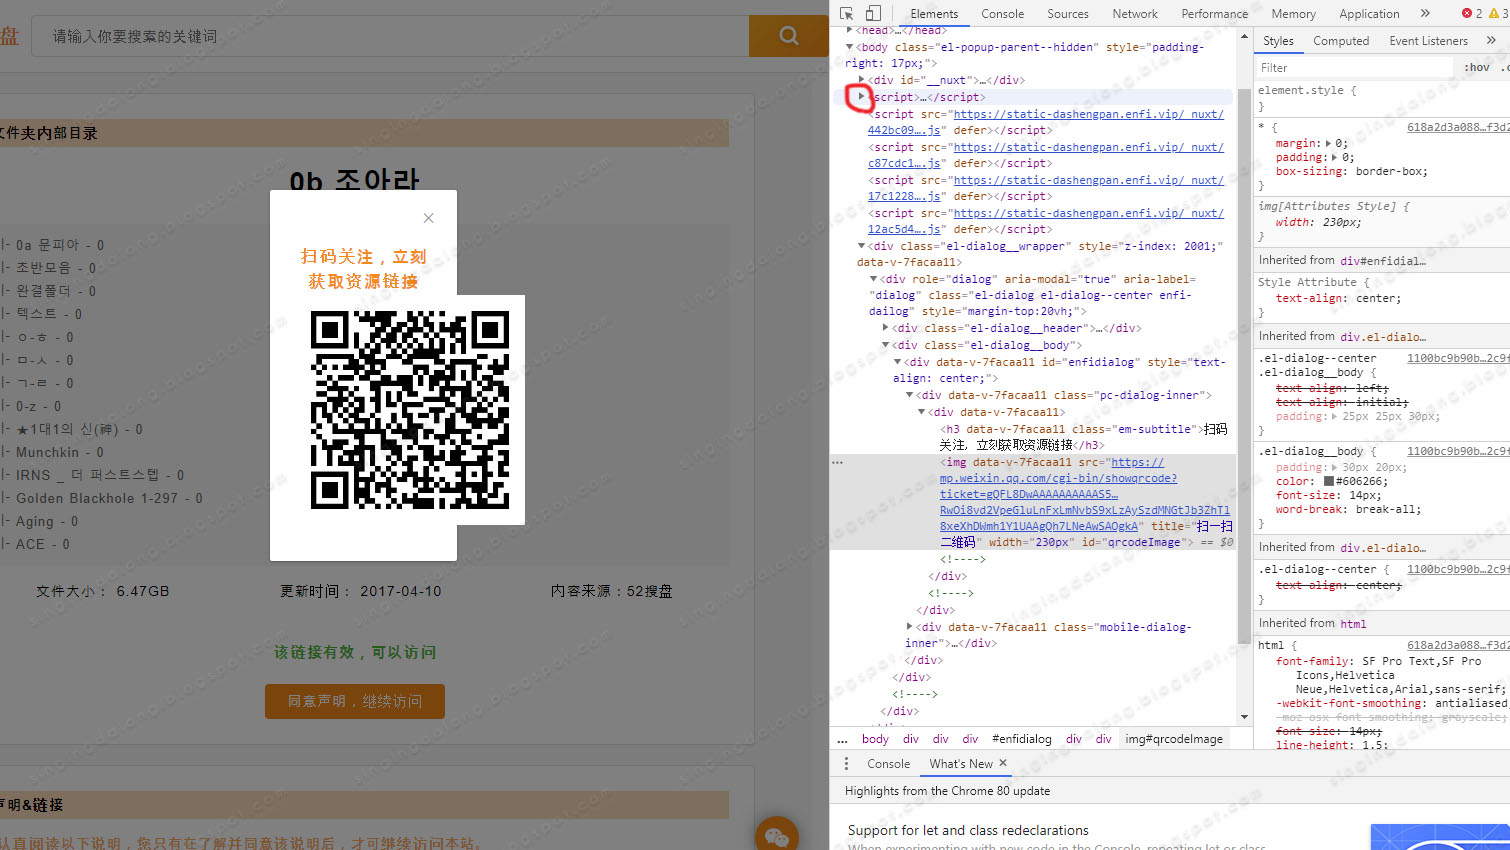
Task: Click the Elements panel scroll-down arrow
Action: click(x=1244, y=717)
